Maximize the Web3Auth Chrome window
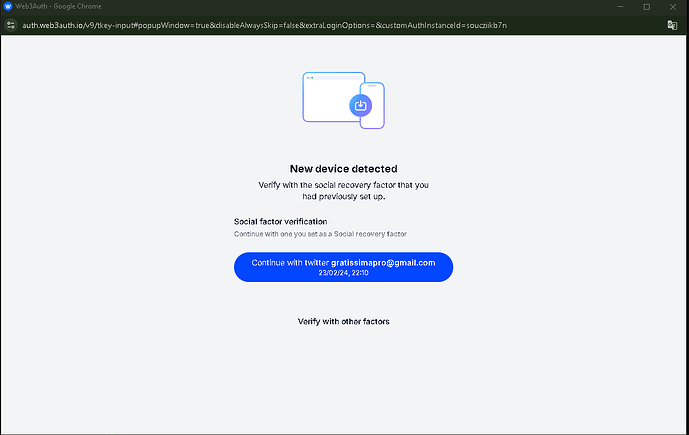Viewport: 689px width, 435px height. pos(647,7)
